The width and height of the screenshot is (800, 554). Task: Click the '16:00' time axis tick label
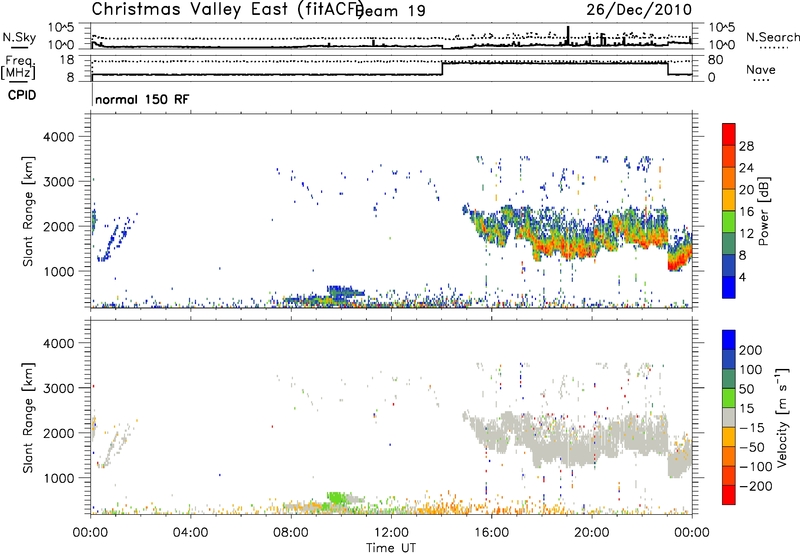coord(491,533)
